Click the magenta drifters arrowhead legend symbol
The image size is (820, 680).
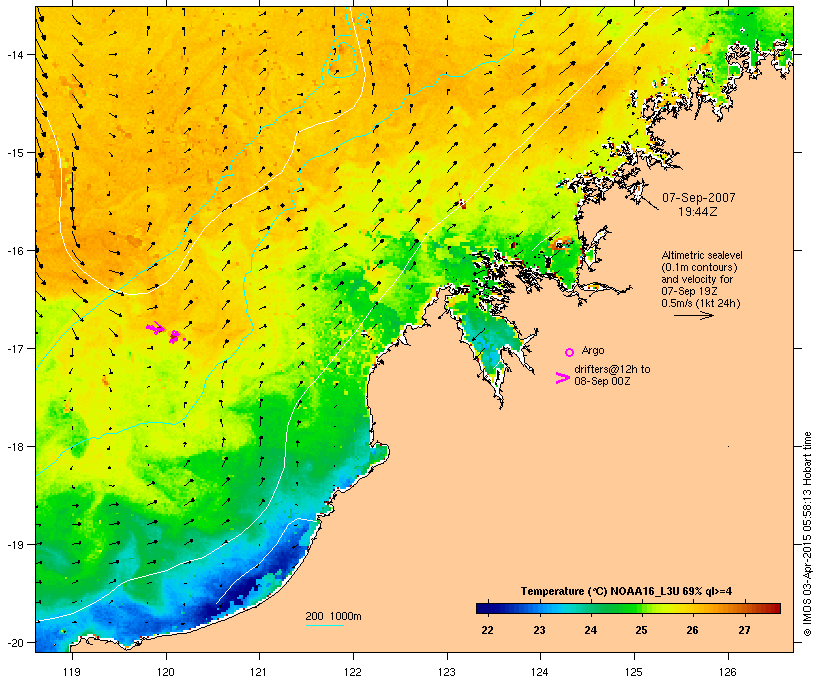[x=563, y=378]
